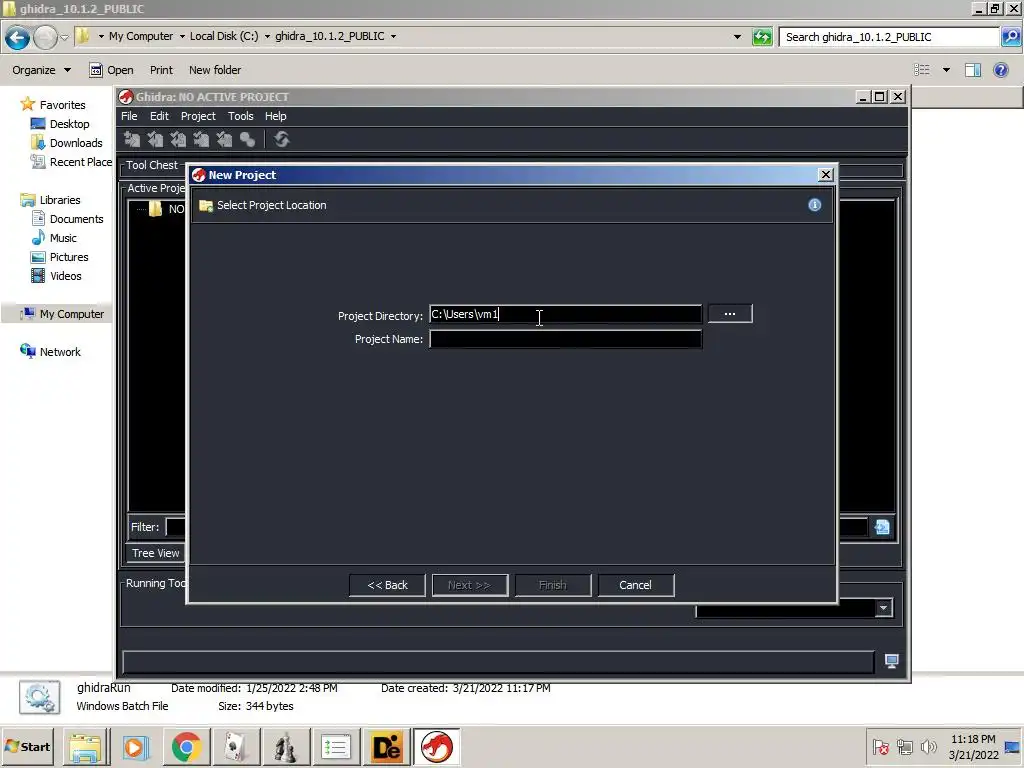Click the blue info icon in New Project dialog
Viewport: 1024px width, 768px height.
click(814, 205)
